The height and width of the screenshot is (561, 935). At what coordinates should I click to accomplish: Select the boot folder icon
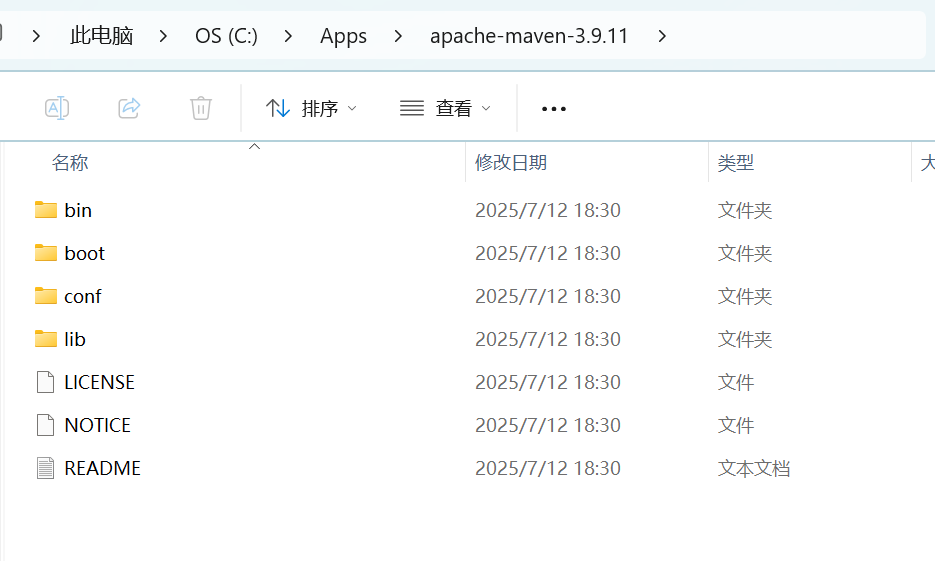coord(46,253)
